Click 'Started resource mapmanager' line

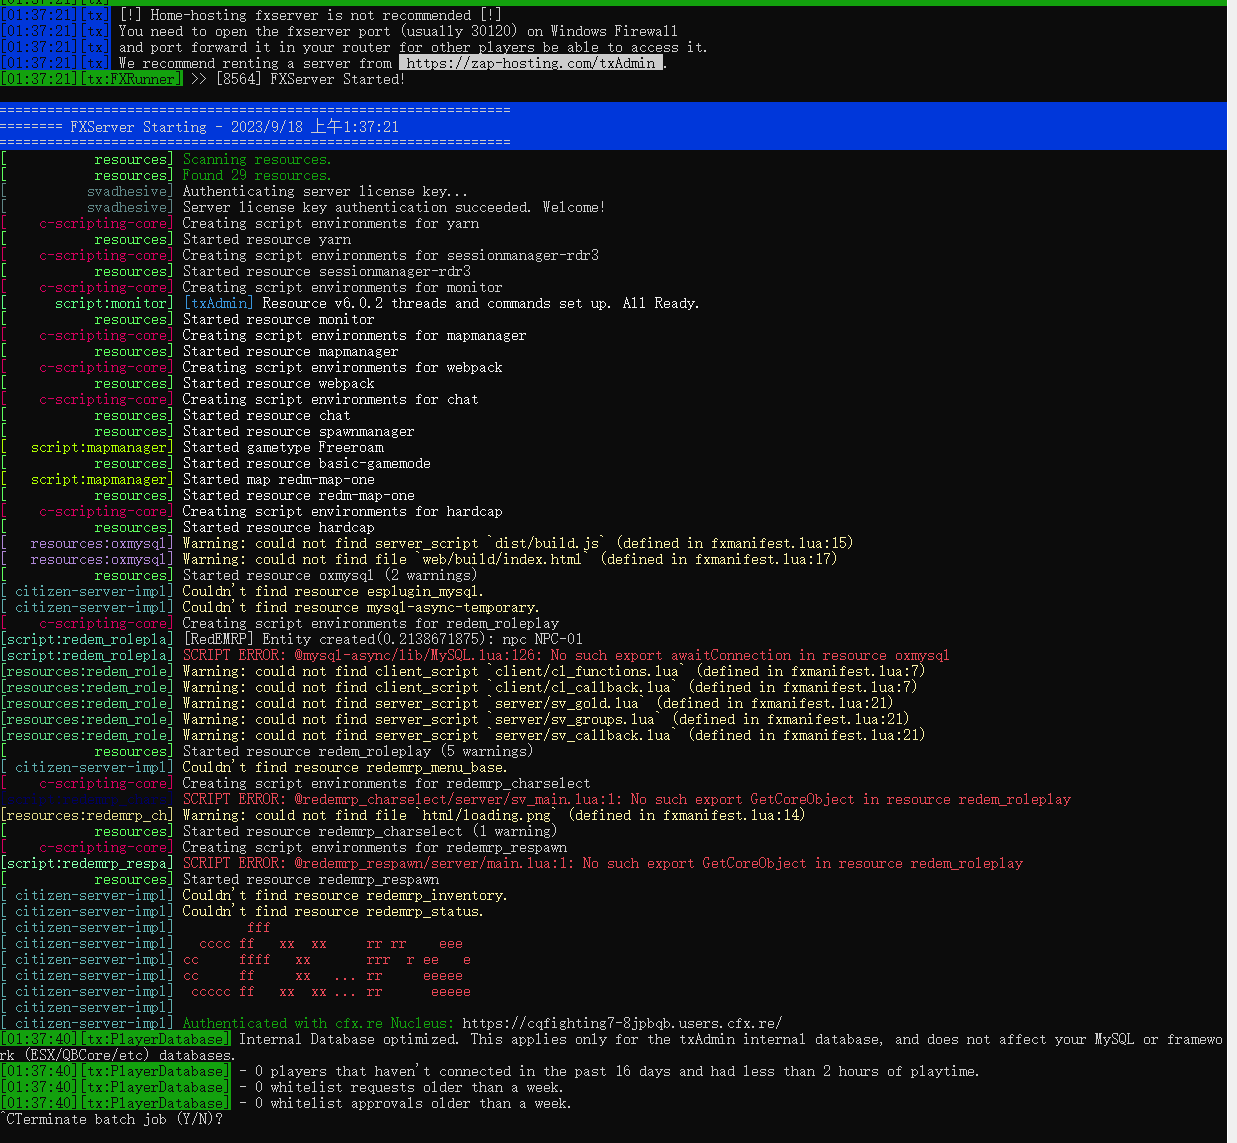290,351
